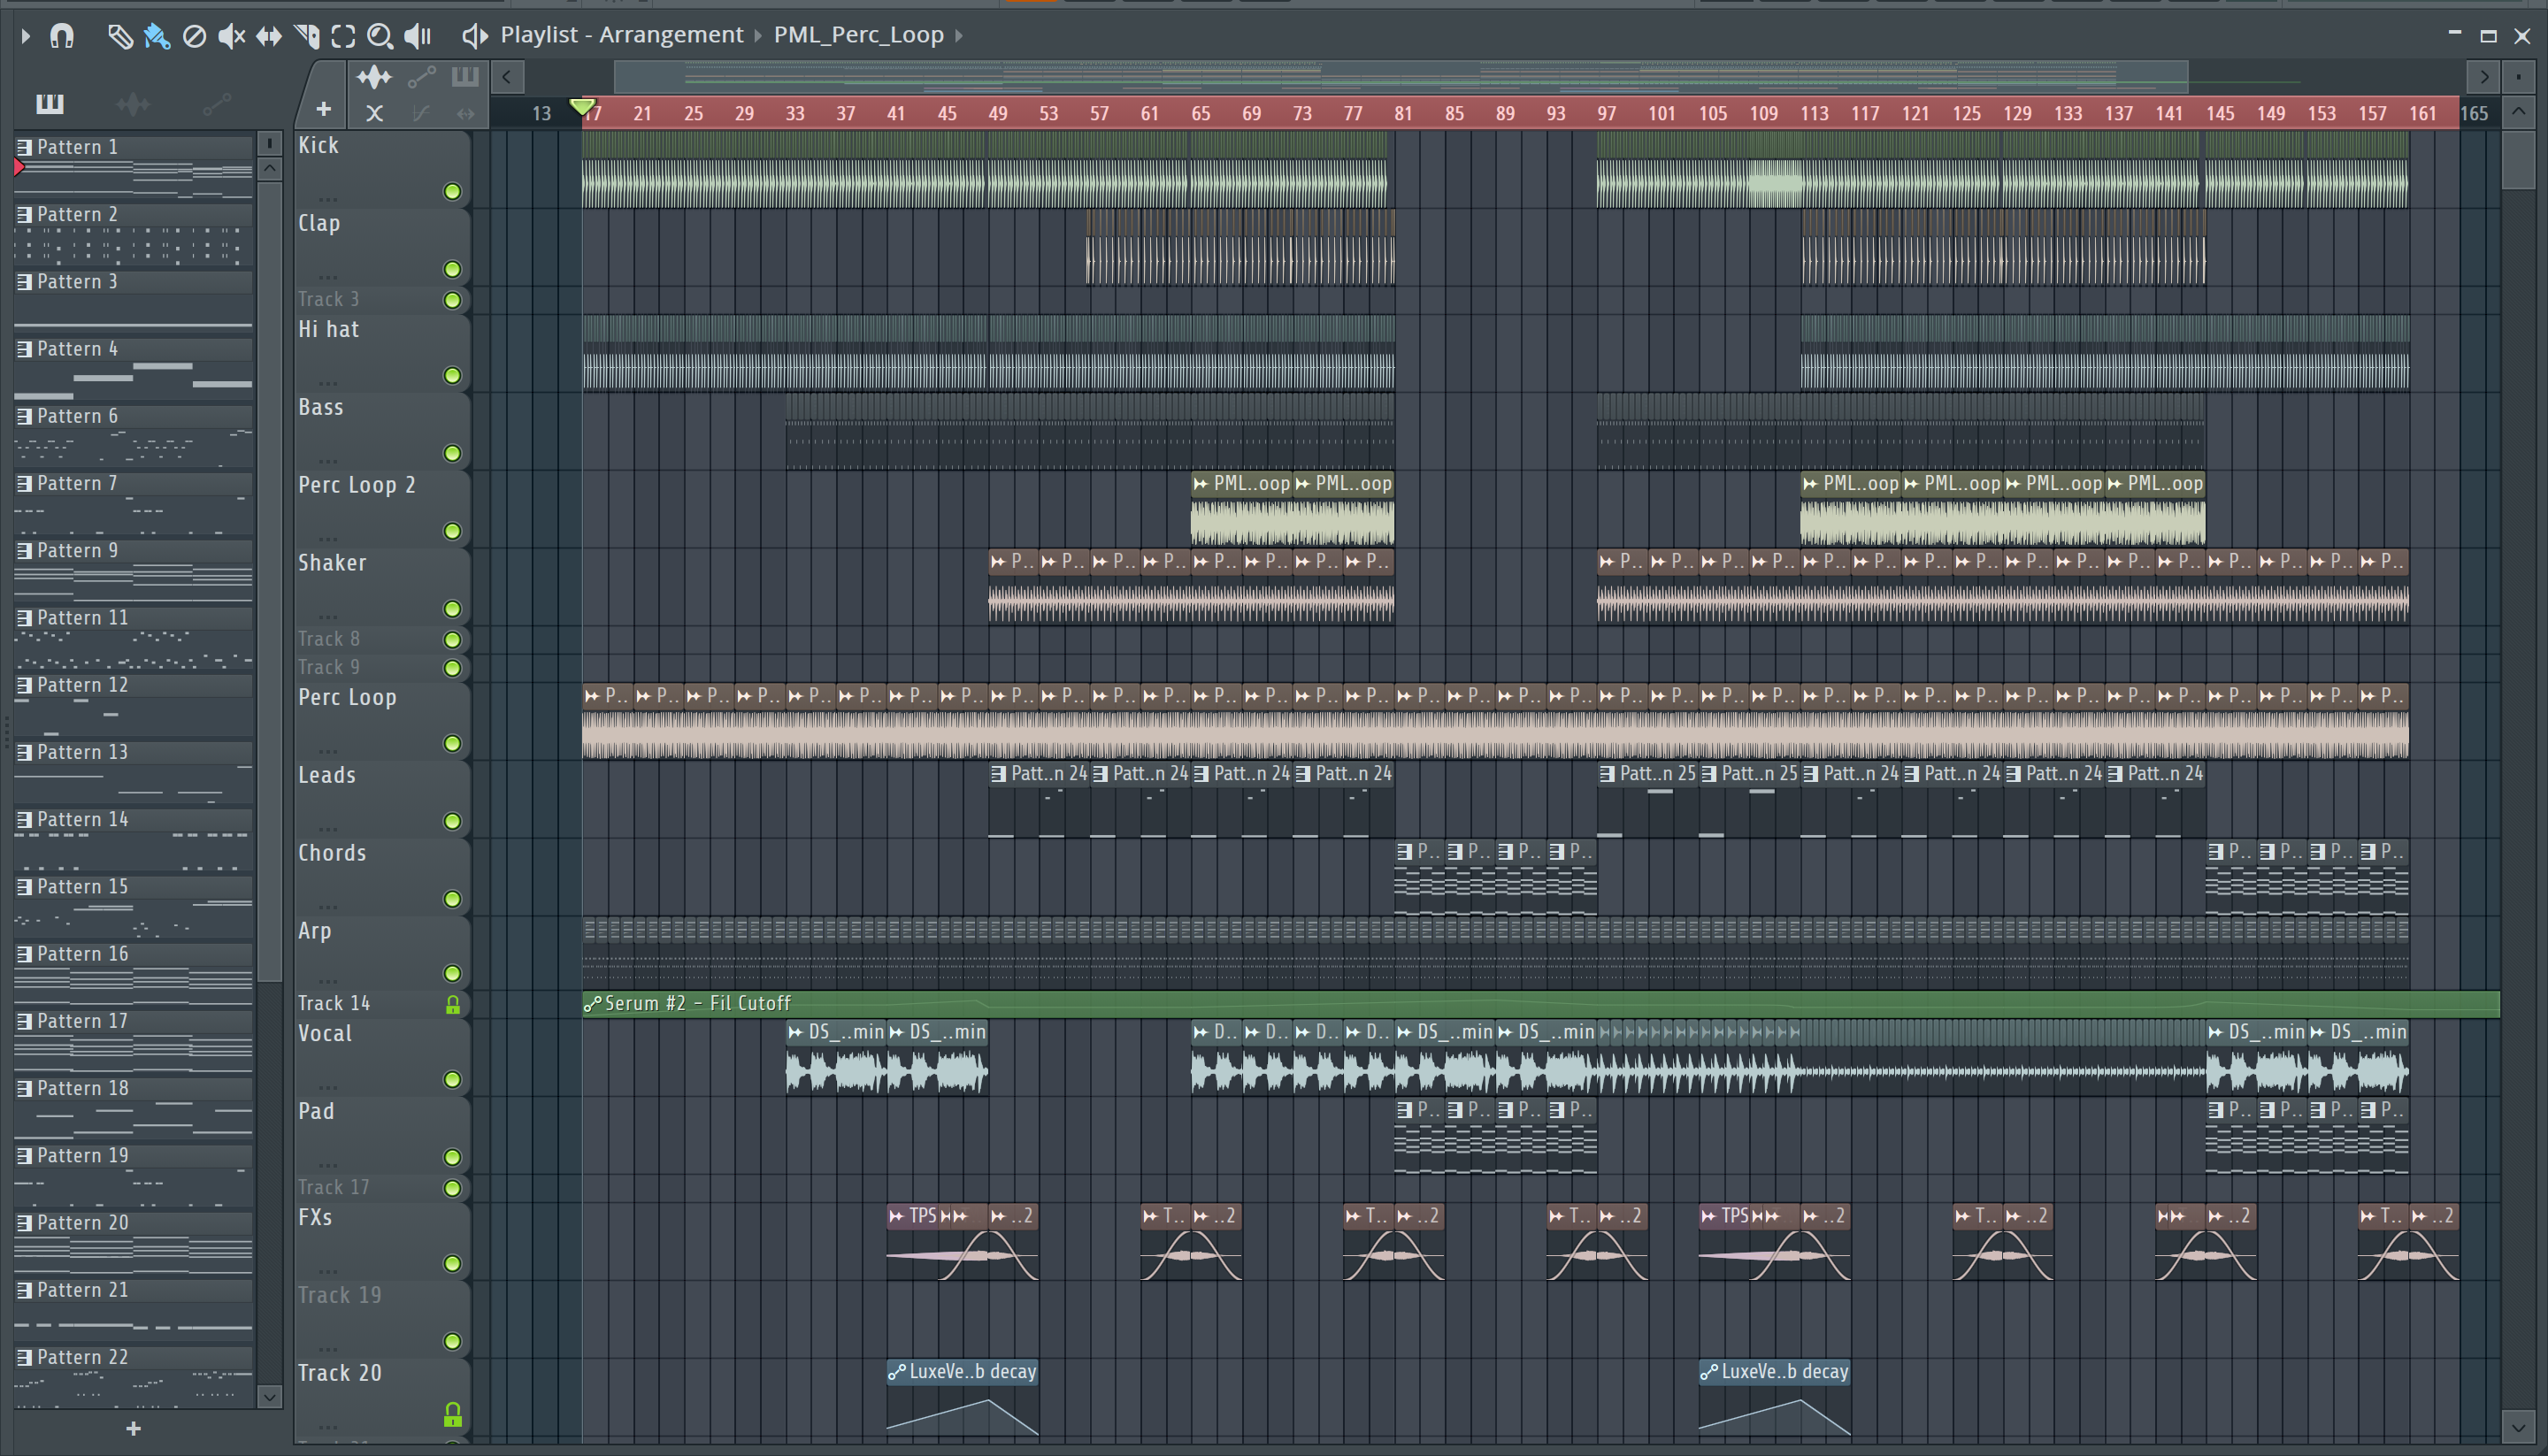Mute the Leads track
Viewport: 2548px width, 1456px height.
point(452,821)
